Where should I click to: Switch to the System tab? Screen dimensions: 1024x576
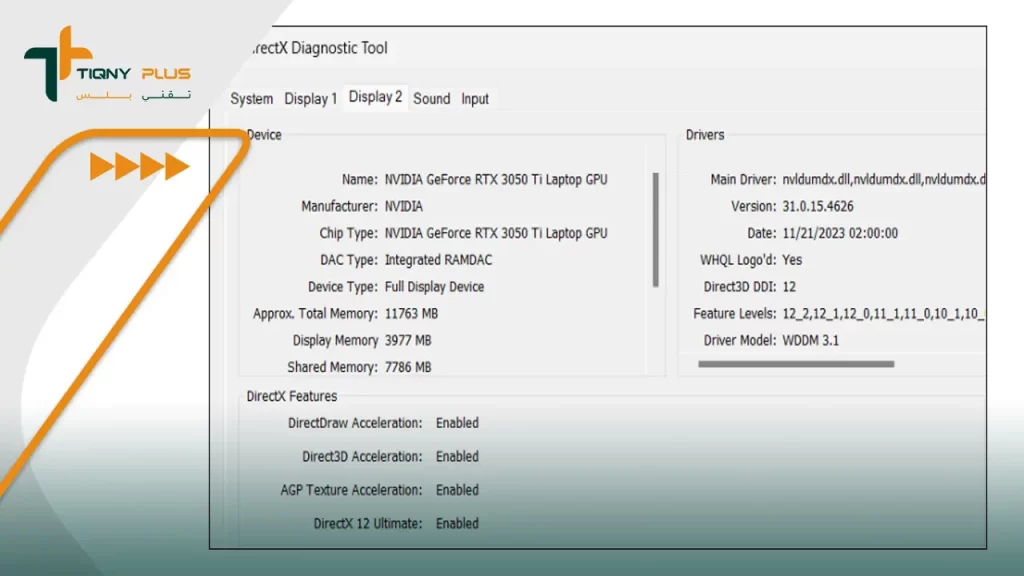(251, 99)
